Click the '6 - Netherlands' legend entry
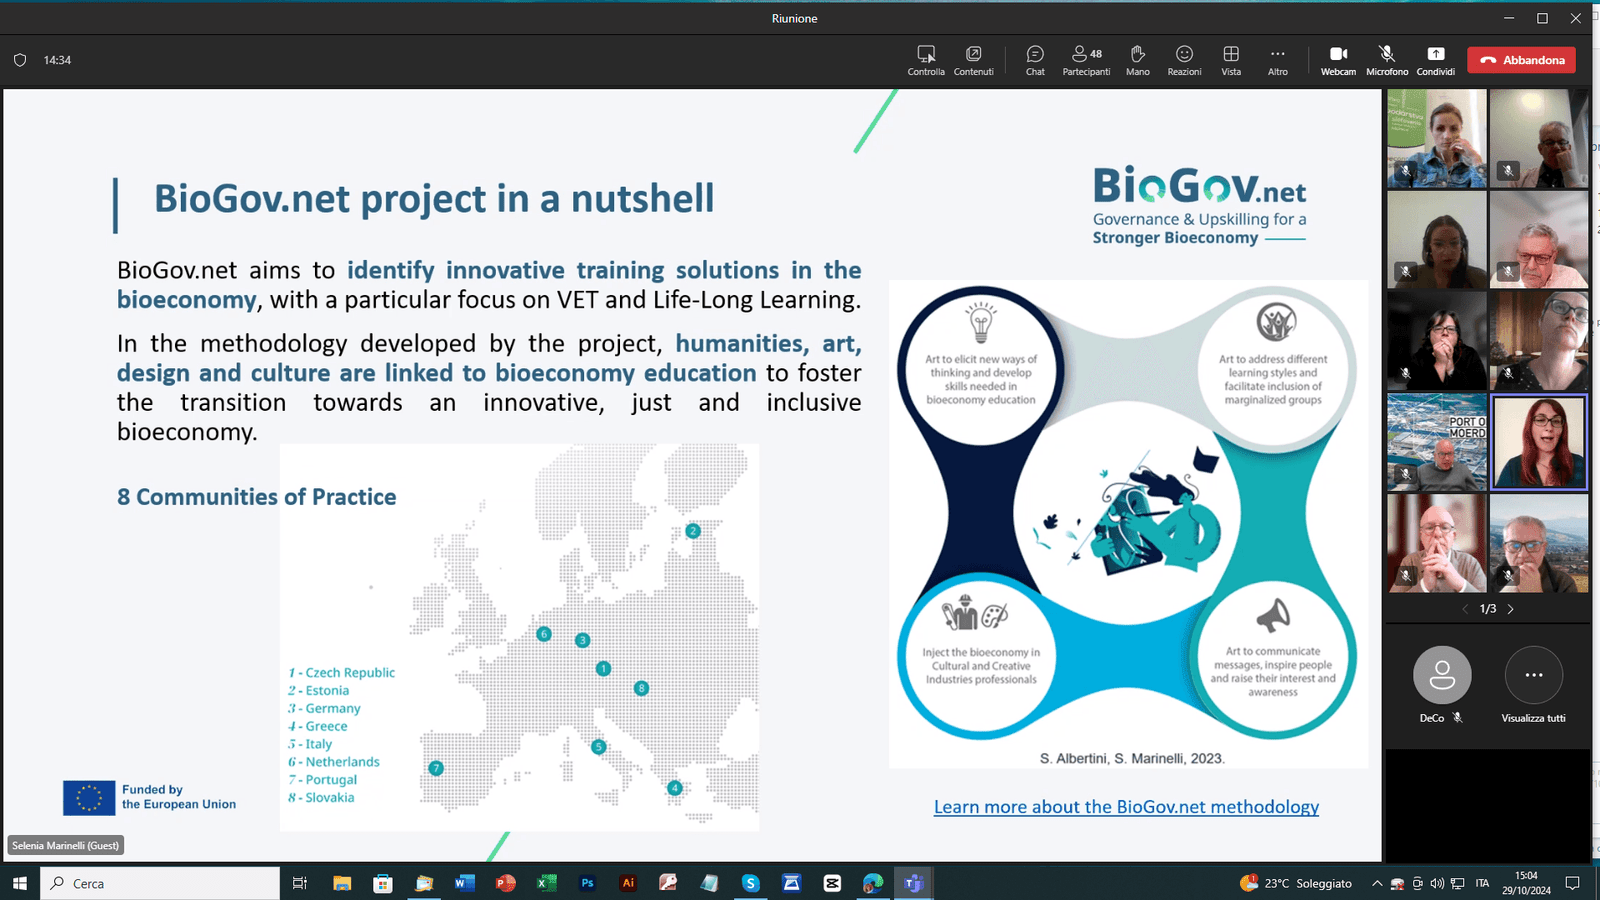 [x=334, y=762]
